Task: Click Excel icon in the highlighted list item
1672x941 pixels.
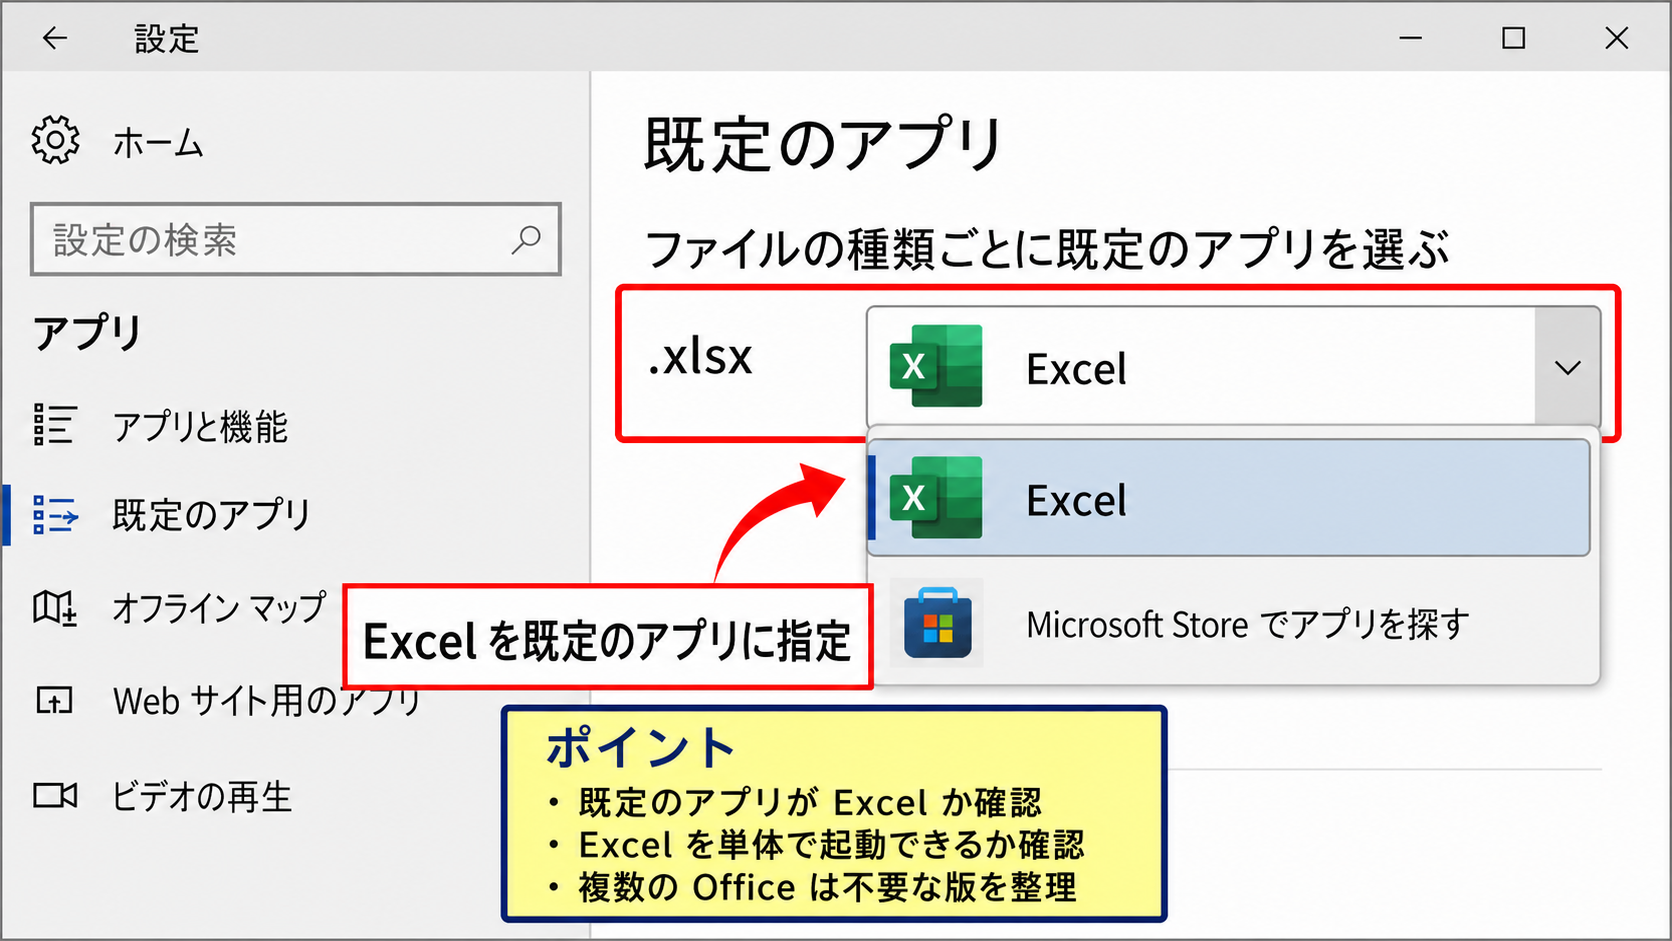Action: click(x=936, y=497)
